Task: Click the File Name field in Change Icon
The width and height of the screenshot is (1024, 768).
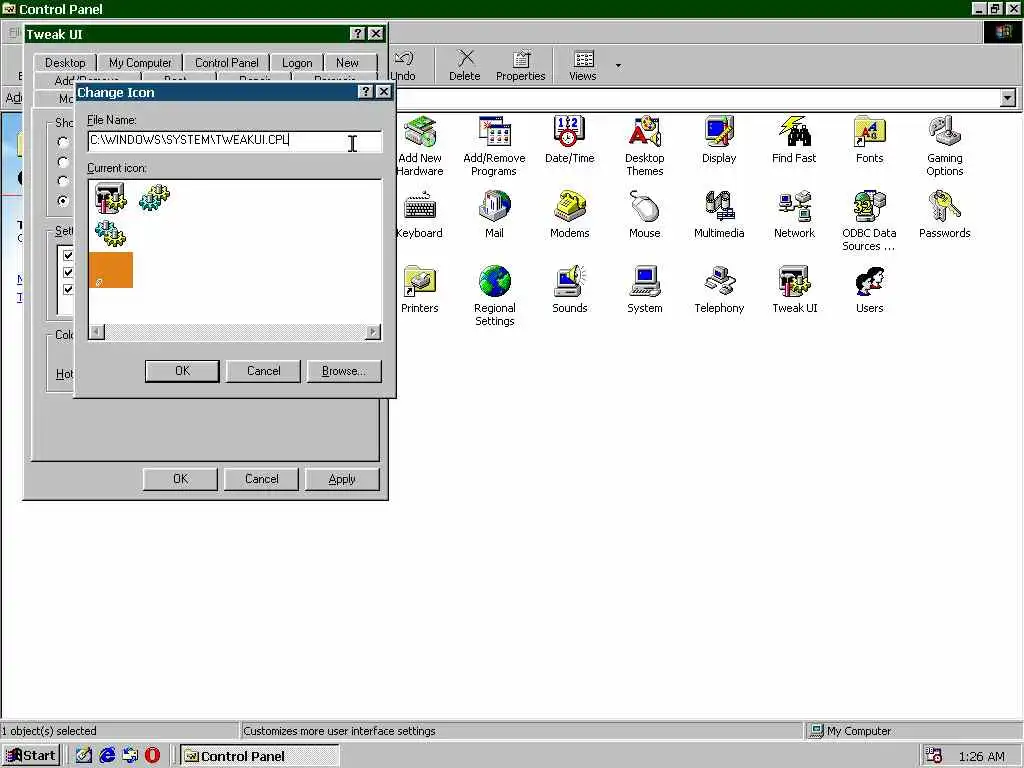Action: point(234,140)
